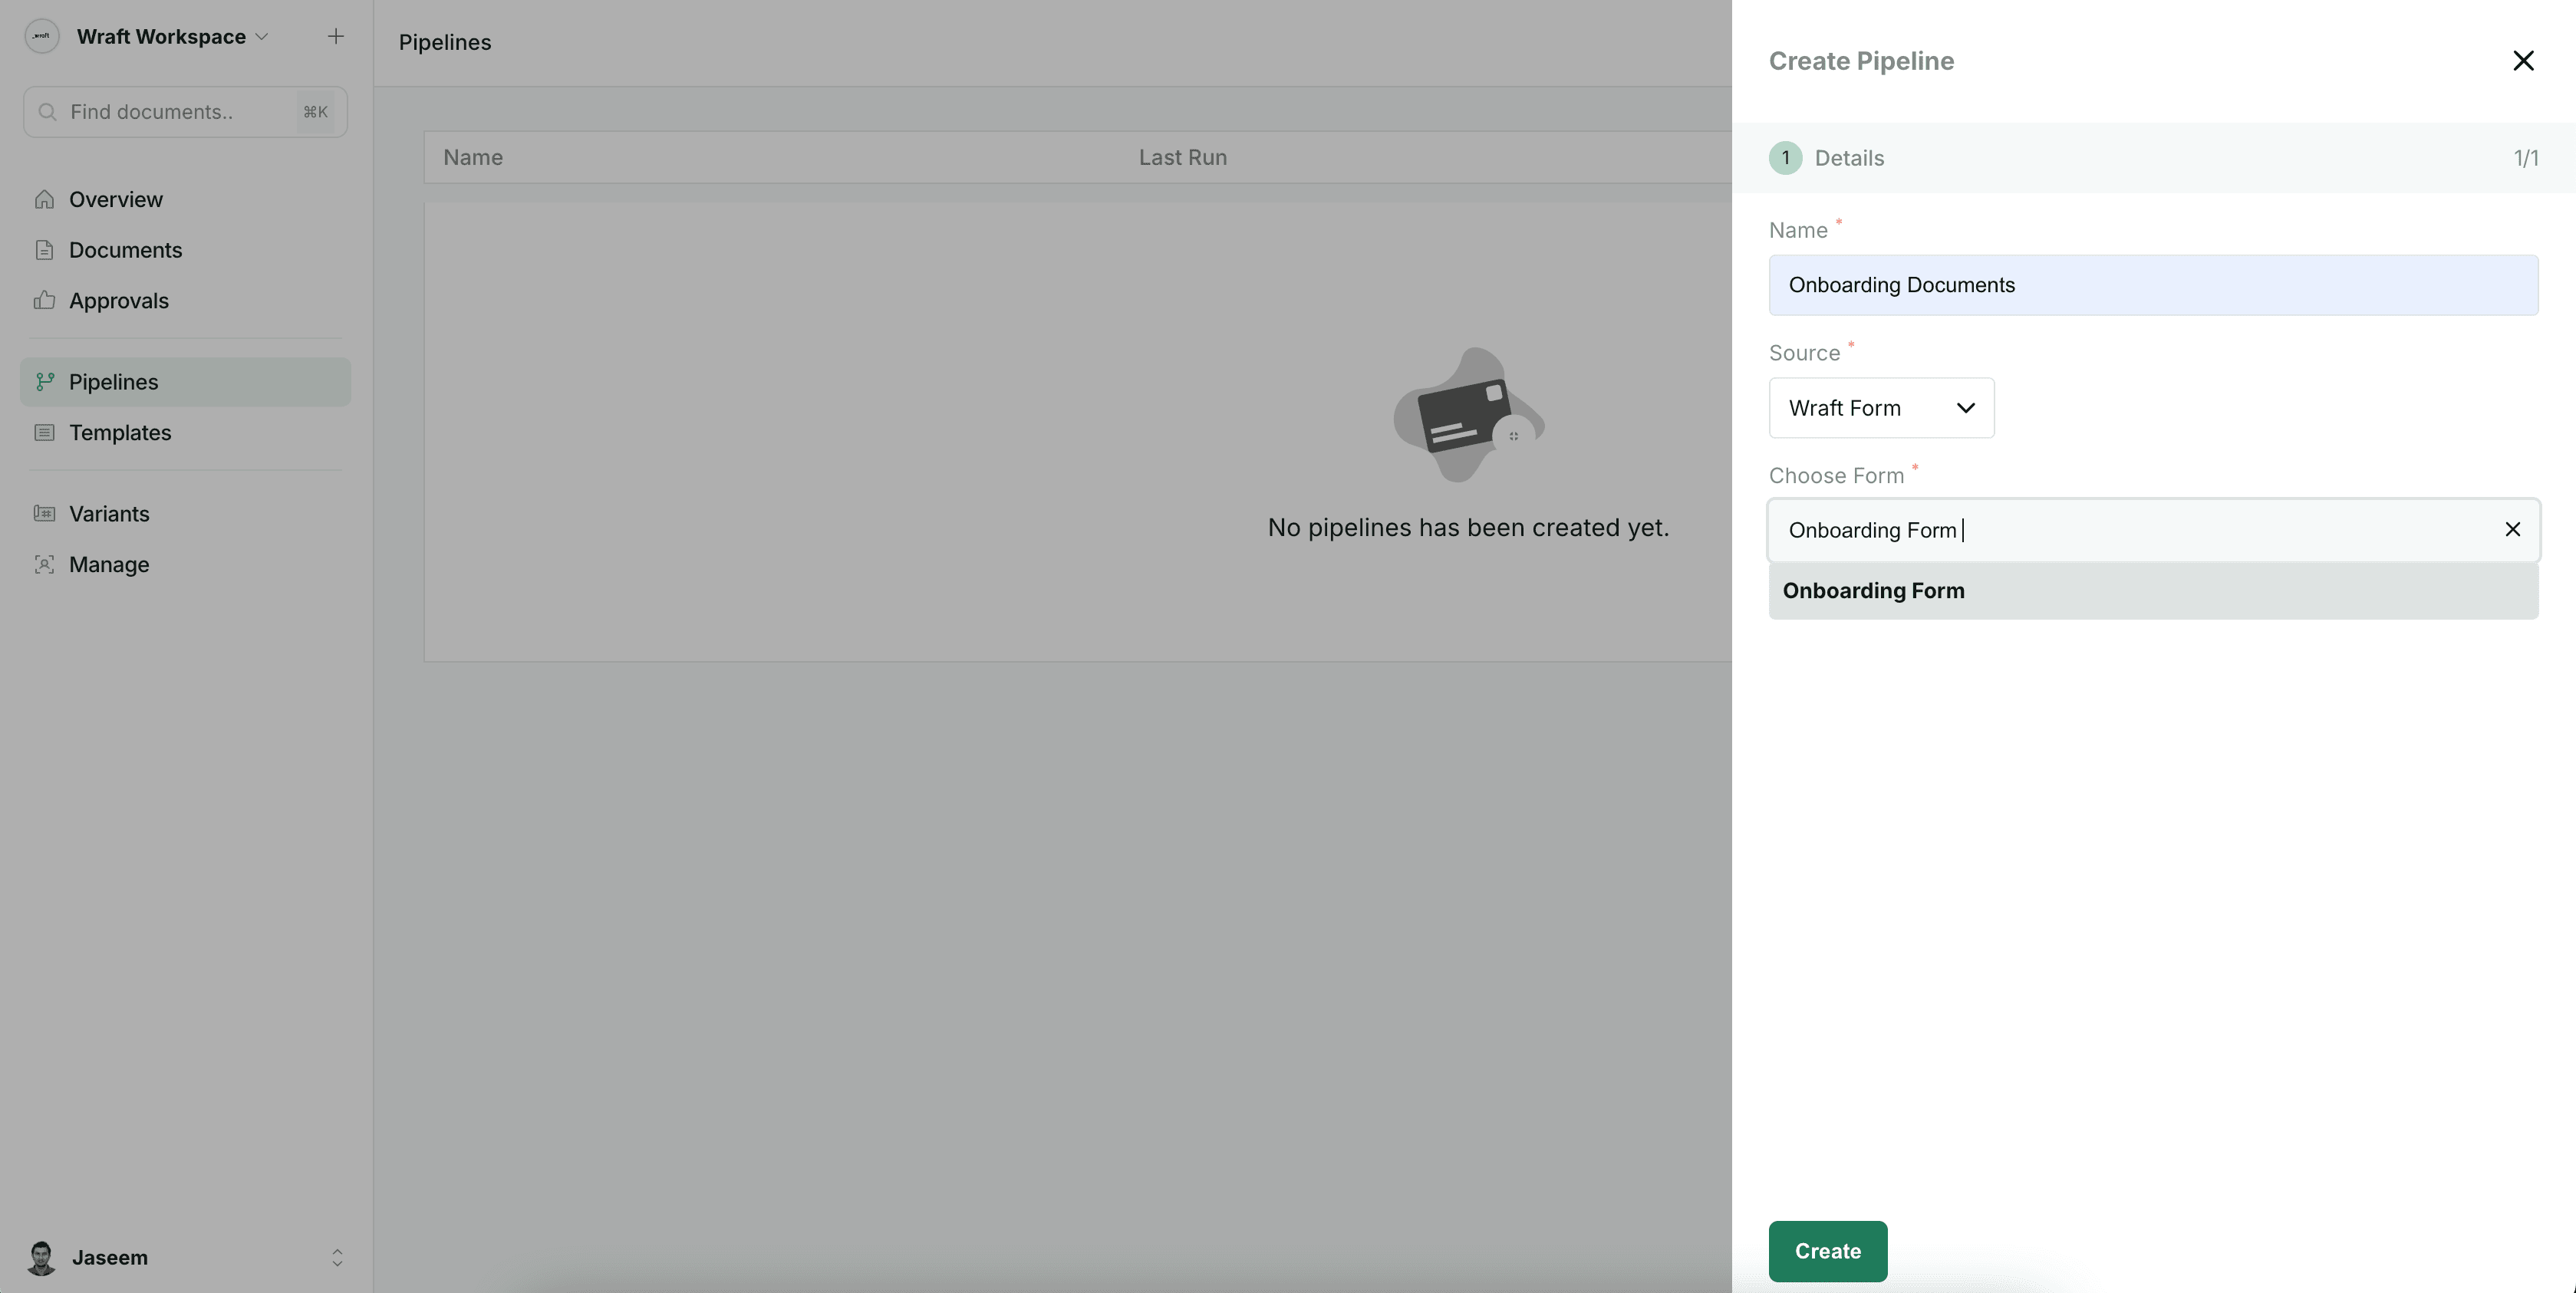Click the Last Run column header
Viewport: 2576px width, 1293px height.
(1183, 157)
